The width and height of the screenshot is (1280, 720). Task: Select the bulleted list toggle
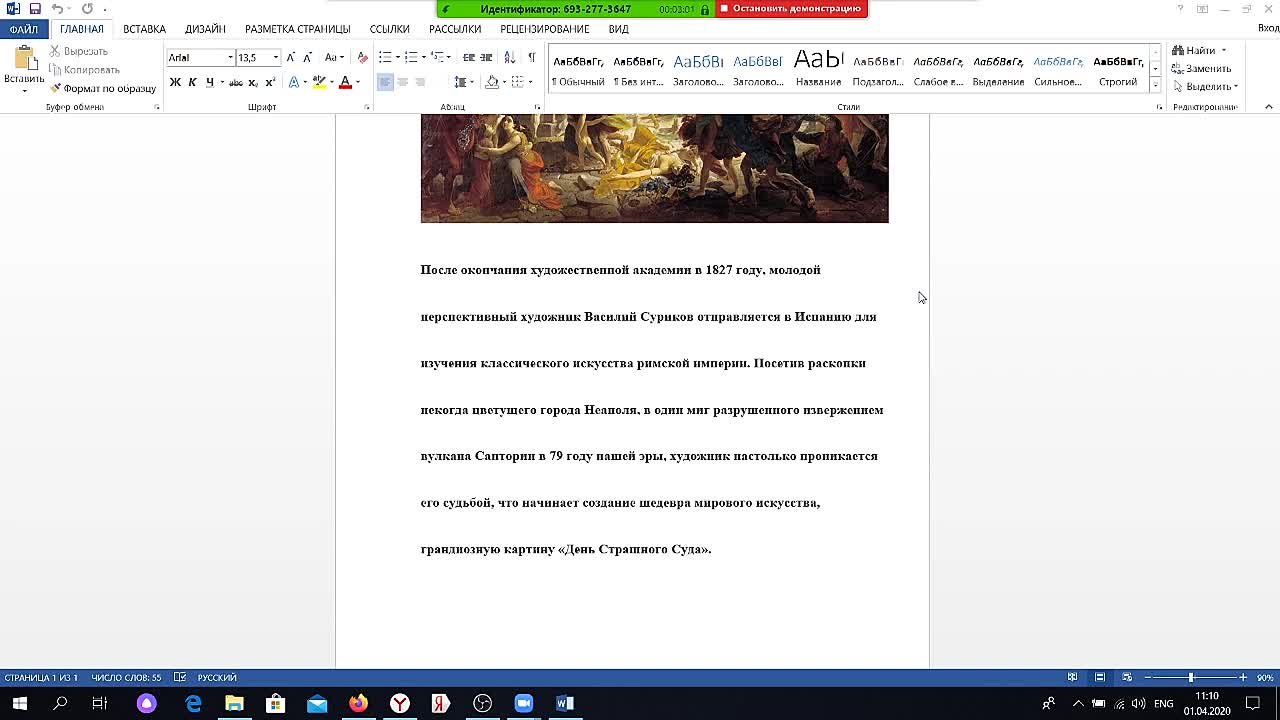coord(386,58)
